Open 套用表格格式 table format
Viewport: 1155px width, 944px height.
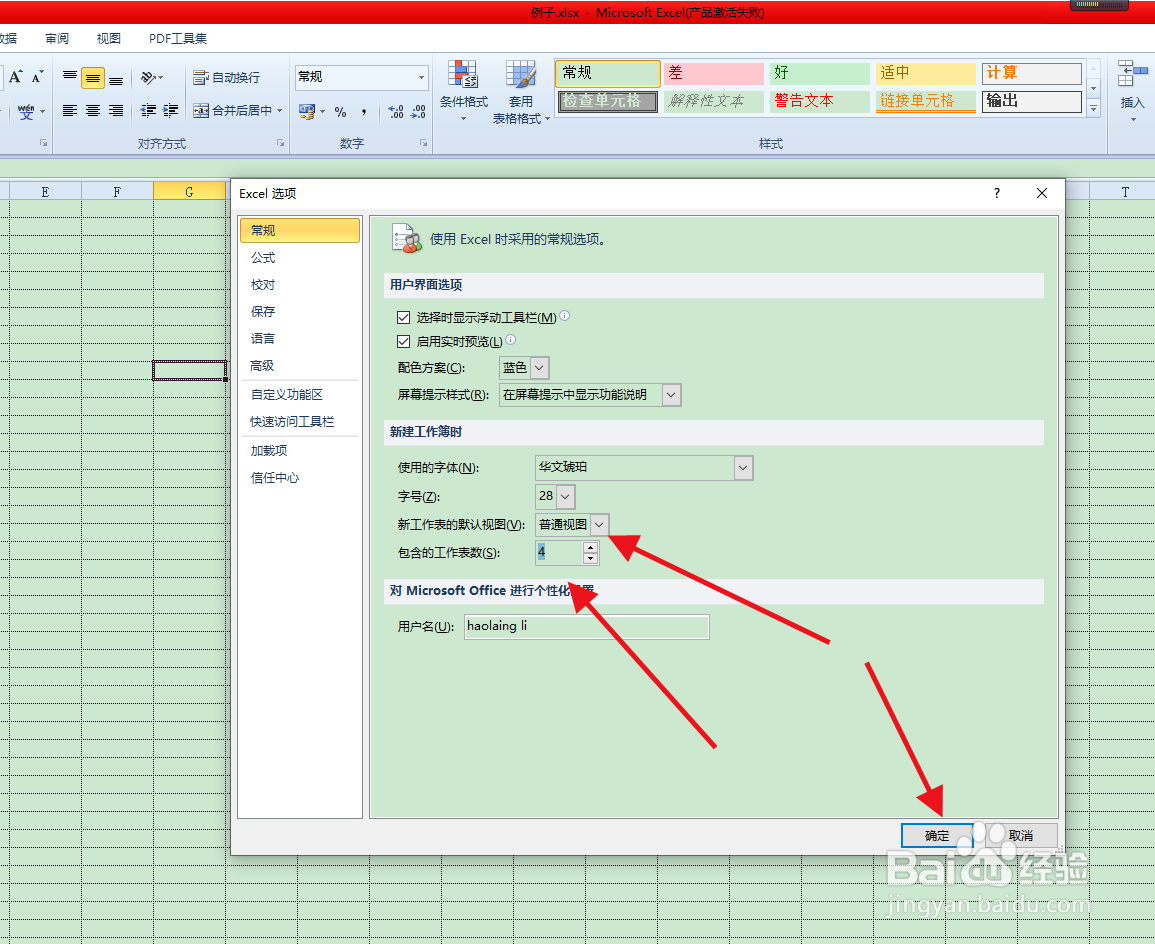521,91
